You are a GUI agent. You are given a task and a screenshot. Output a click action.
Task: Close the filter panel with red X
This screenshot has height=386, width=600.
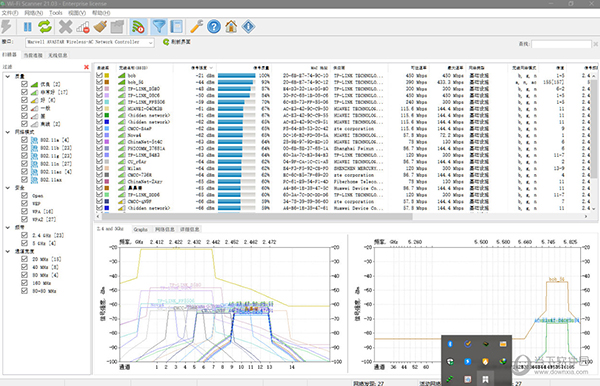click(86, 67)
